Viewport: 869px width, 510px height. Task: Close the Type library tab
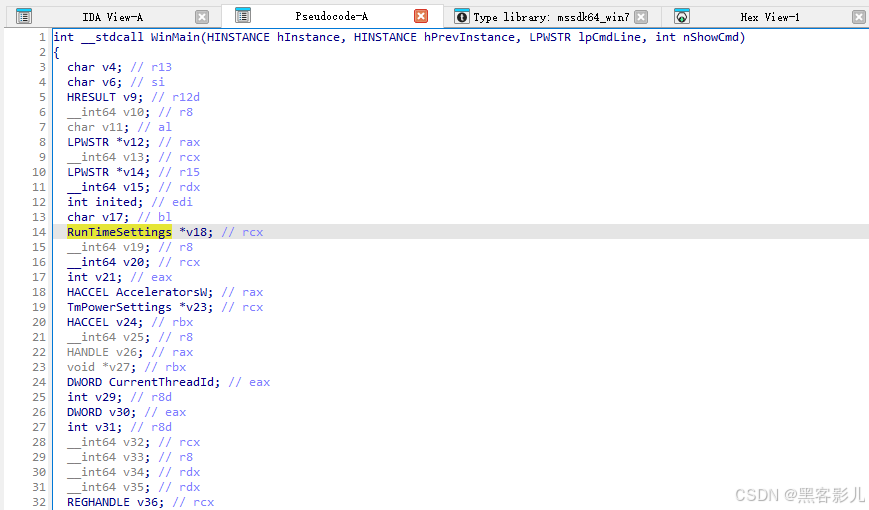[x=641, y=17]
